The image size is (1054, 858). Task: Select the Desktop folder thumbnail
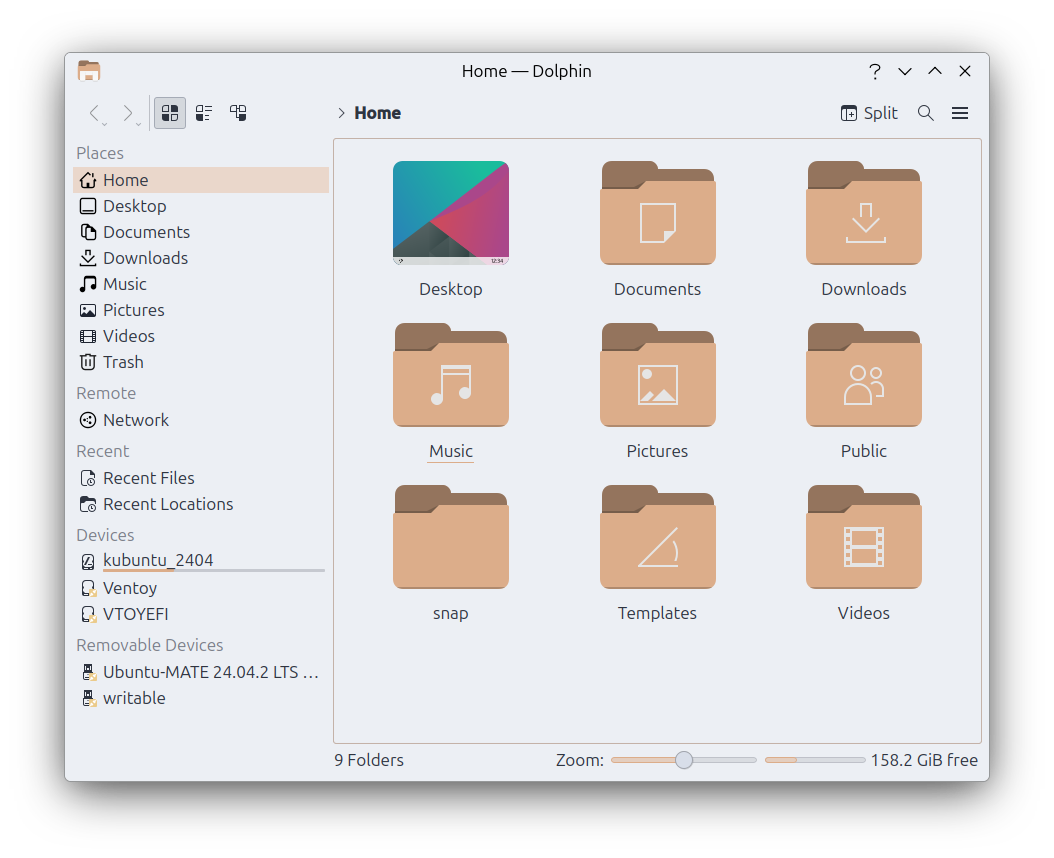coord(451,213)
